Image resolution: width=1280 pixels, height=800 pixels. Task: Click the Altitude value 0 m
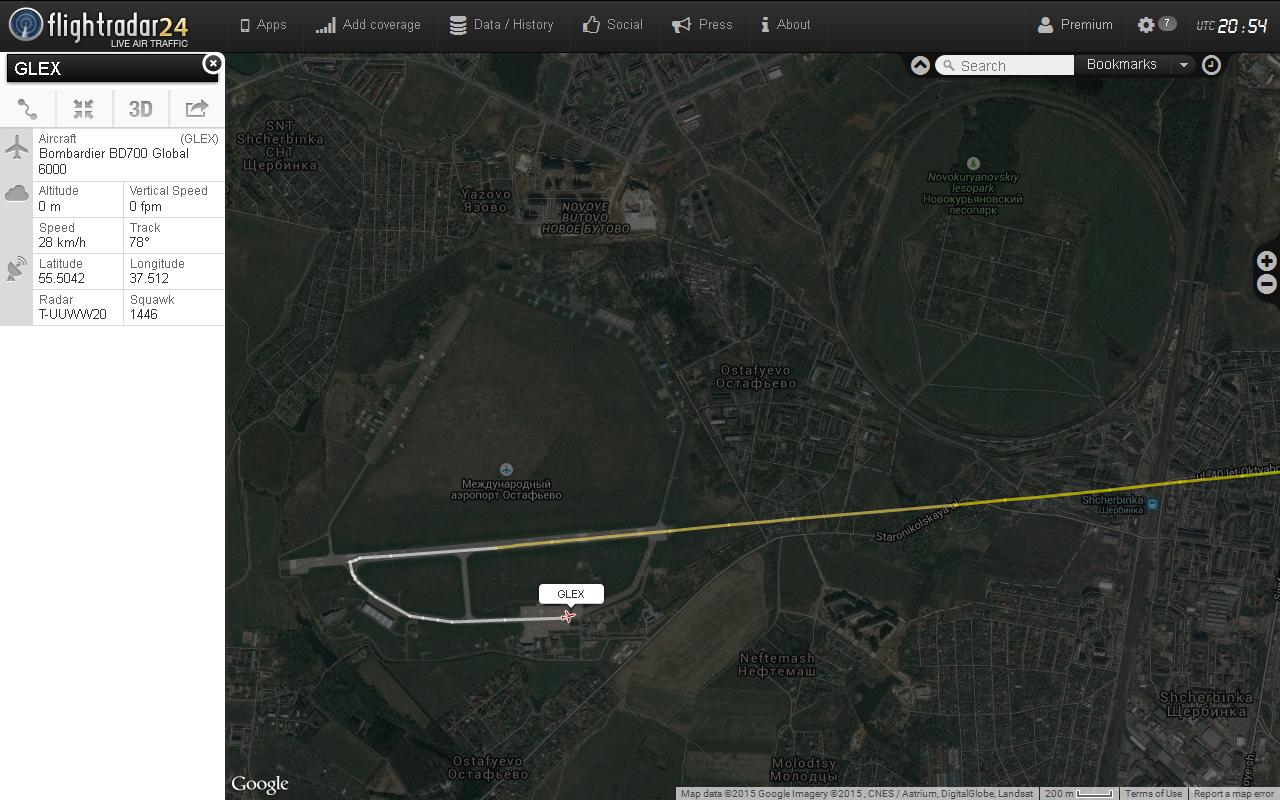point(50,206)
